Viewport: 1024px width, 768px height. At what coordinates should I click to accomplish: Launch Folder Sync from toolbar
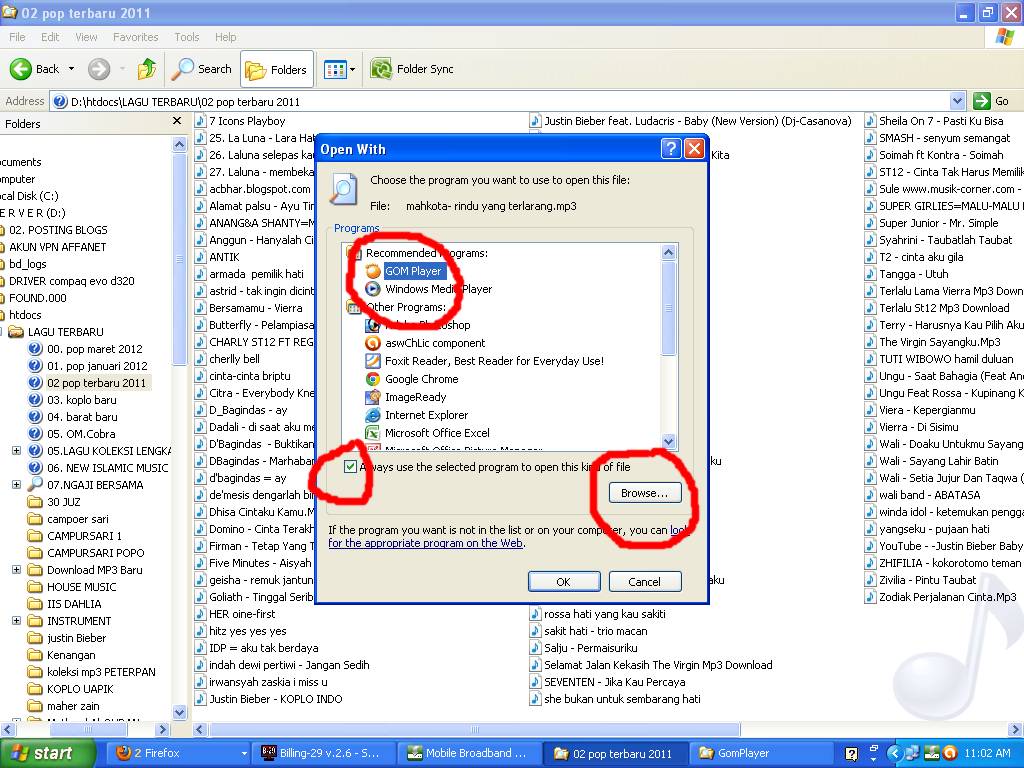point(412,69)
